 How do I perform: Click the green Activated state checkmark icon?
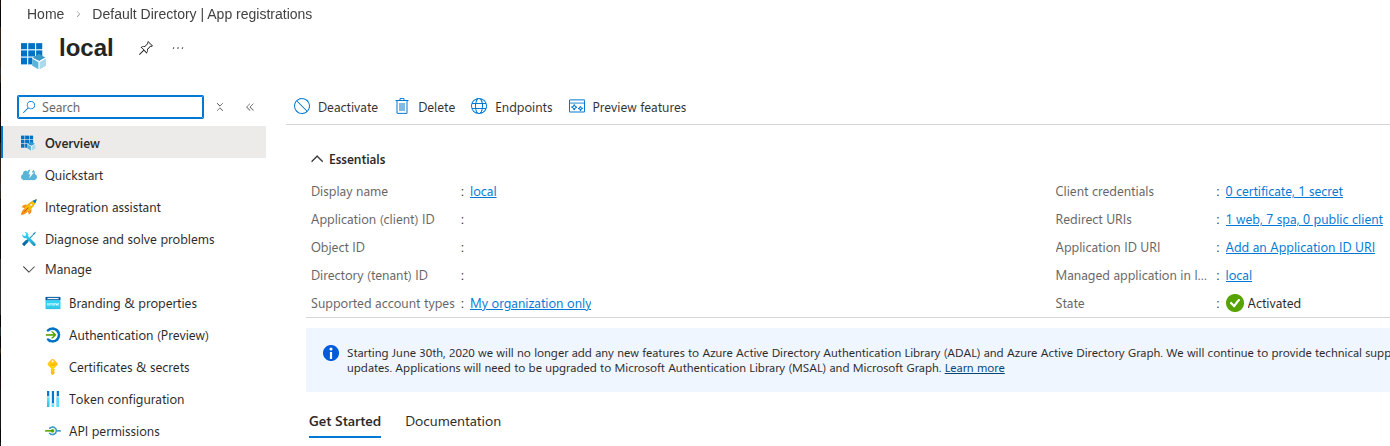click(1235, 303)
